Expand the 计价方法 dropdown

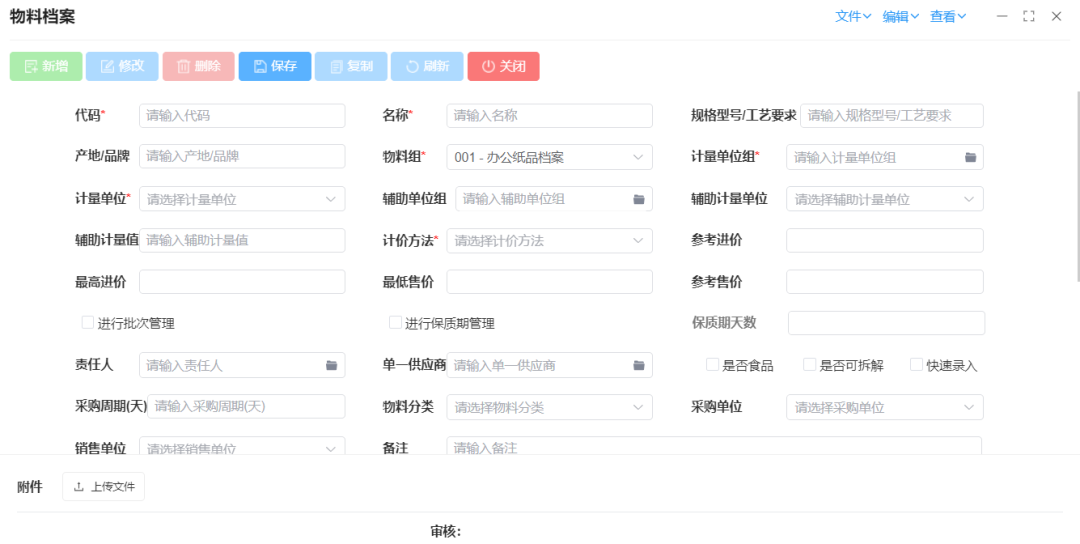click(550, 240)
